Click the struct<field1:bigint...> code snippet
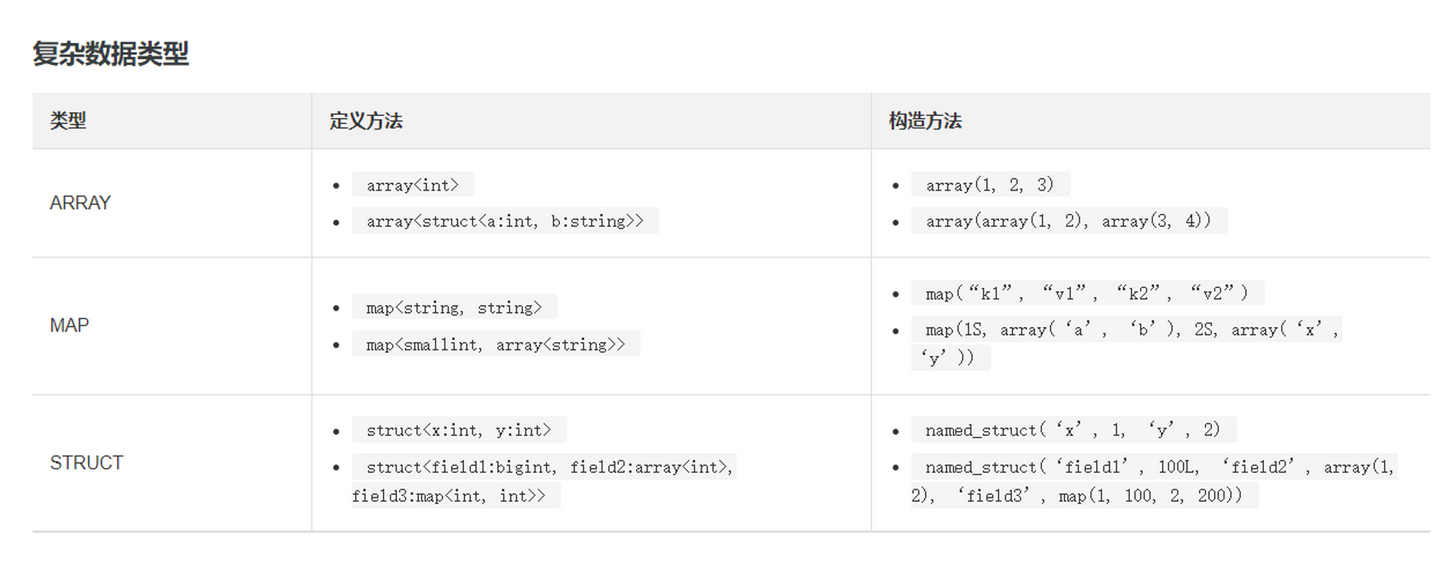The height and width of the screenshot is (564, 1440). 544,481
